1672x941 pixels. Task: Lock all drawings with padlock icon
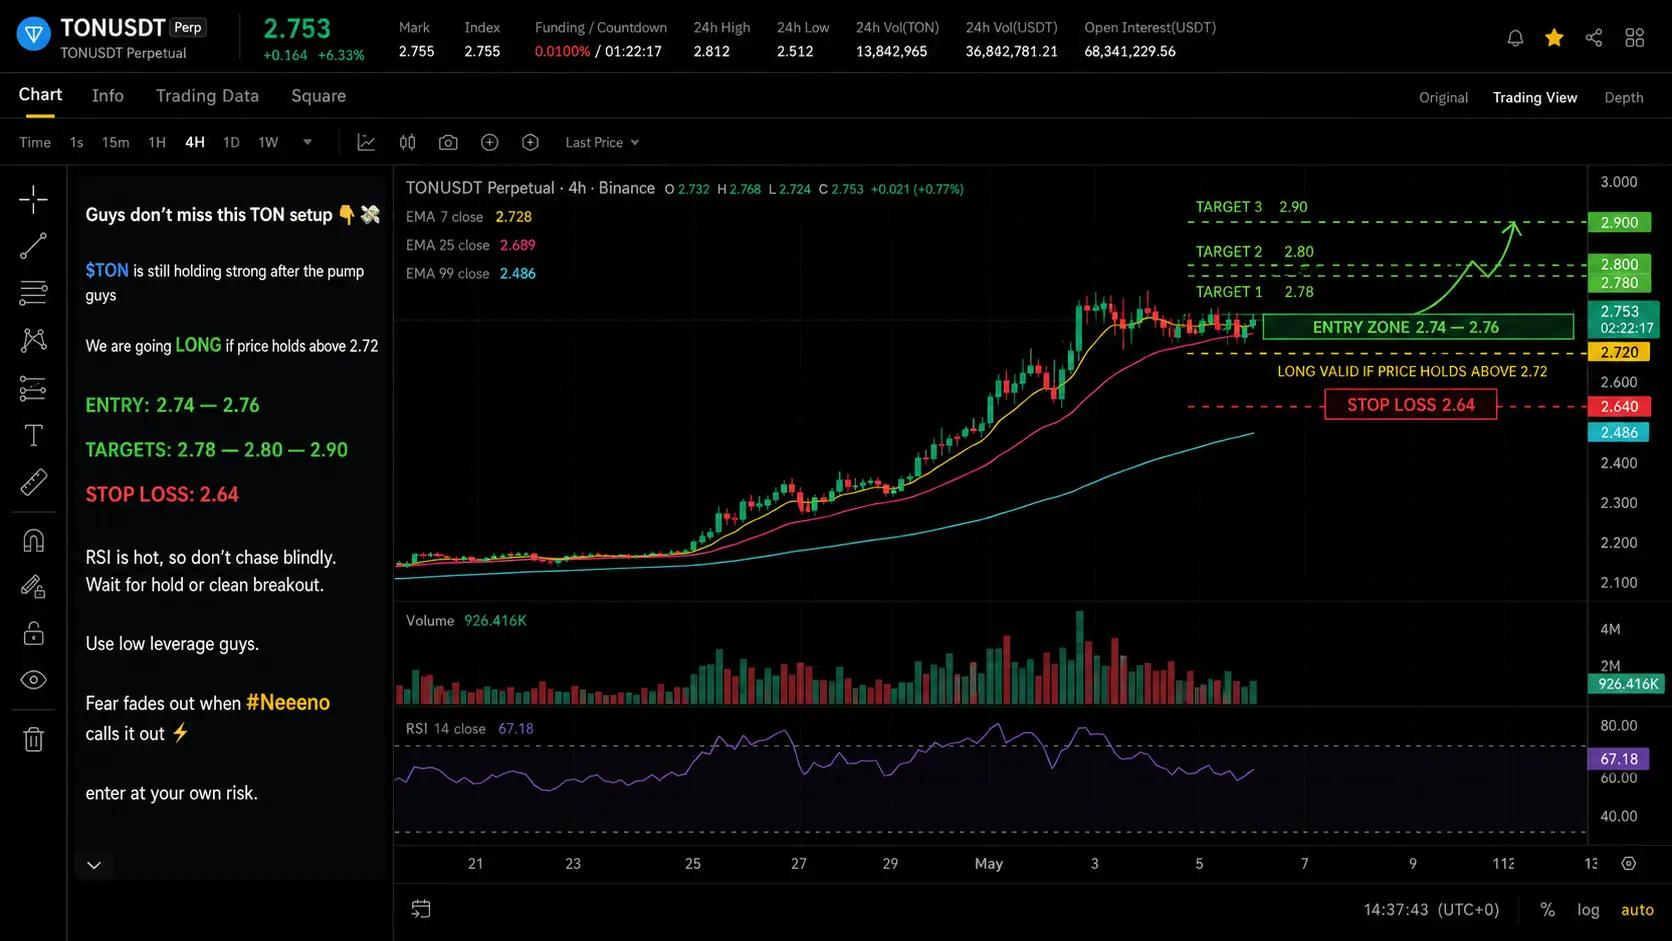pyautogui.click(x=33, y=633)
